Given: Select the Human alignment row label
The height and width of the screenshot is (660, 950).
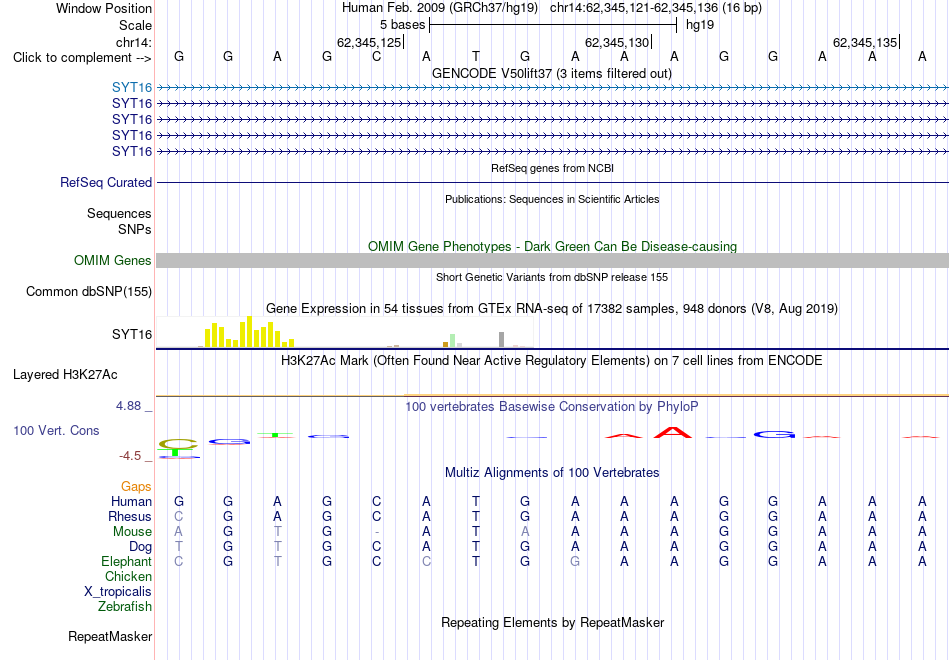Looking at the screenshot, I should click(x=131, y=501).
